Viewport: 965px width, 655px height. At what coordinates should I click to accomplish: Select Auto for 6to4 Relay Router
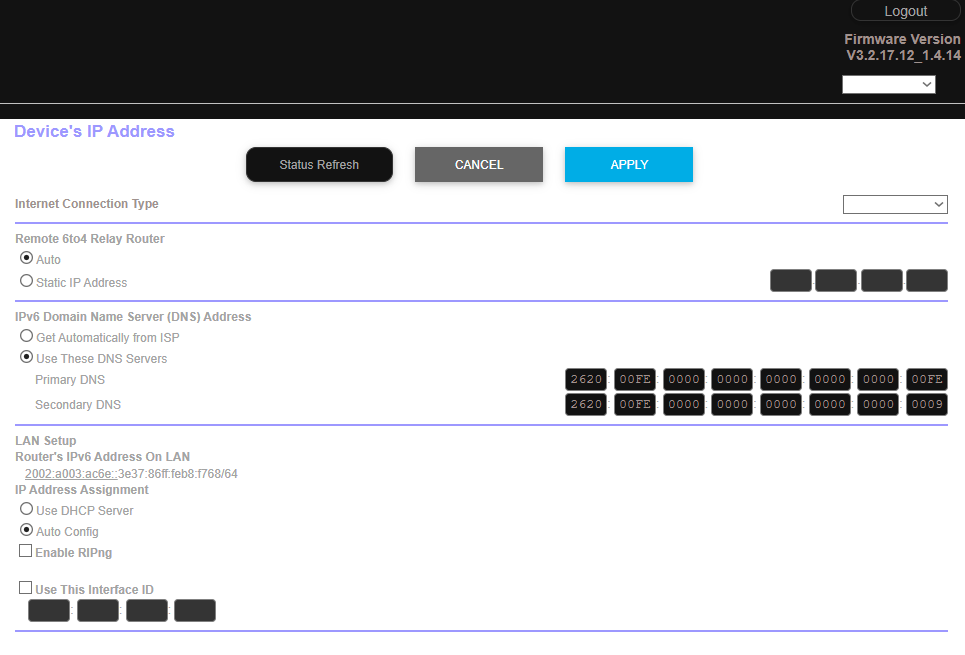[27, 259]
